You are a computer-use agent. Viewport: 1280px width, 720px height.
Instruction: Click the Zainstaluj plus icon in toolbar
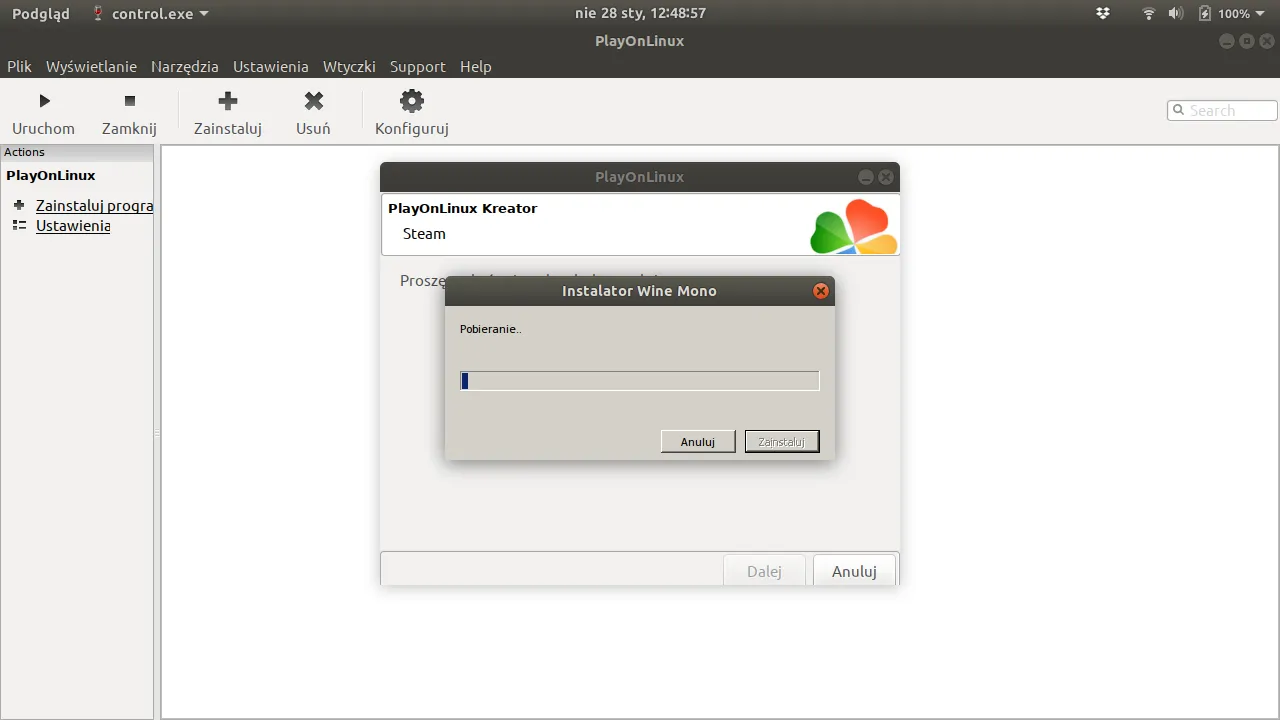[x=228, y=100]
